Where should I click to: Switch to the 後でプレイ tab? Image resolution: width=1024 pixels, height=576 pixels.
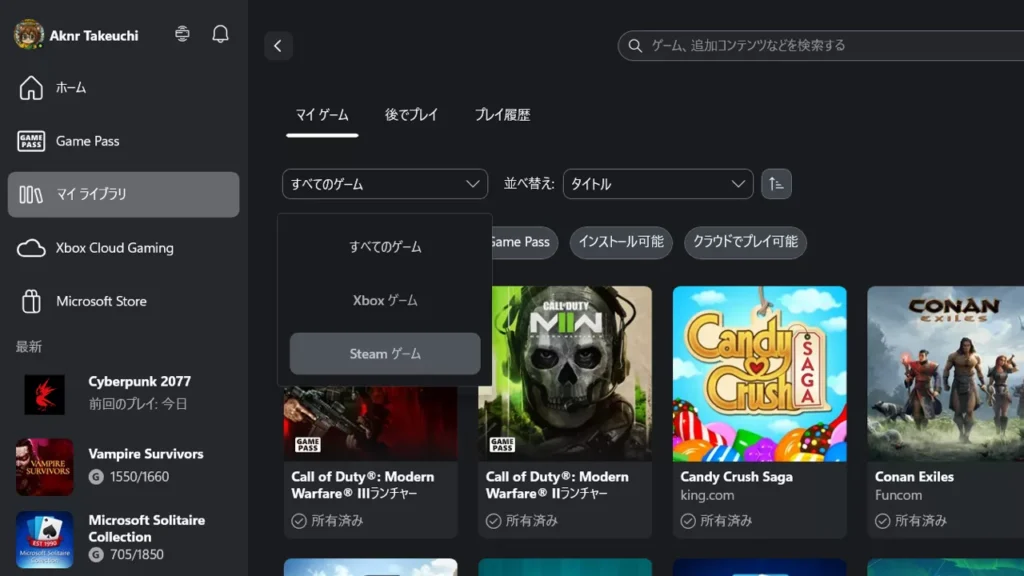411,115
